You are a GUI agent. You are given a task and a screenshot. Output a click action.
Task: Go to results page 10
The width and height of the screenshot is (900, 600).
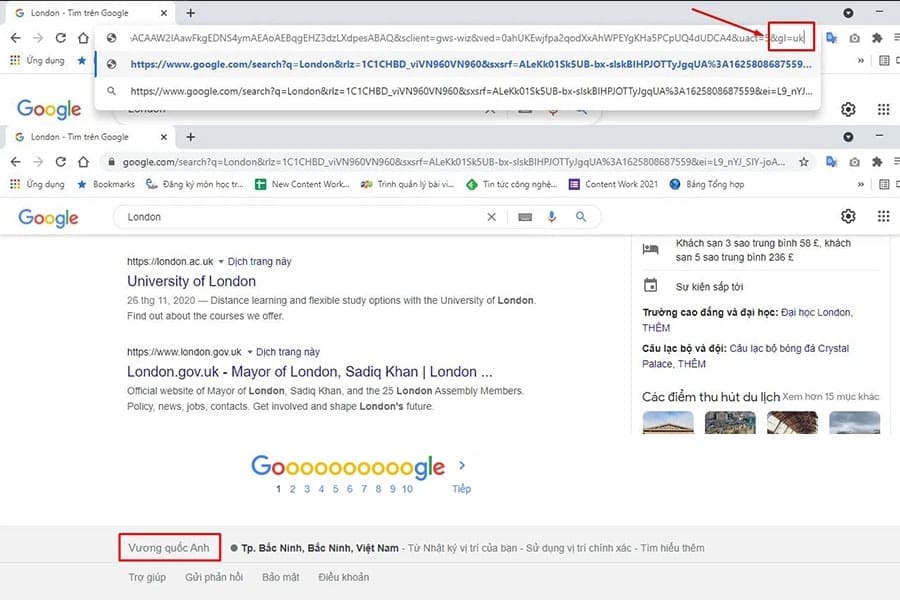coord(407,489)
